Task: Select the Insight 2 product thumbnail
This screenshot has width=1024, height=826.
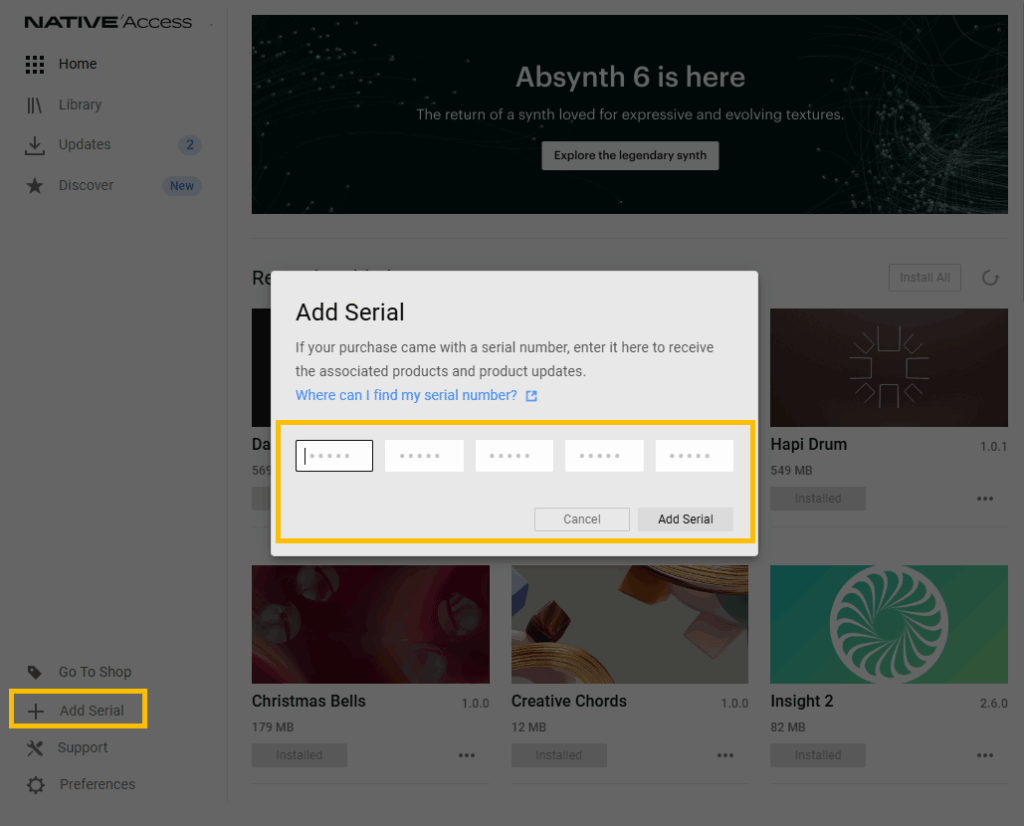Action: [888, 624]
